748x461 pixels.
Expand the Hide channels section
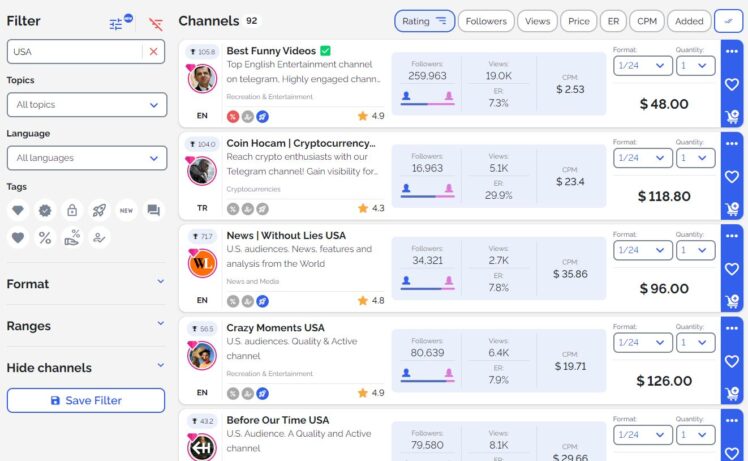(86, 368)
